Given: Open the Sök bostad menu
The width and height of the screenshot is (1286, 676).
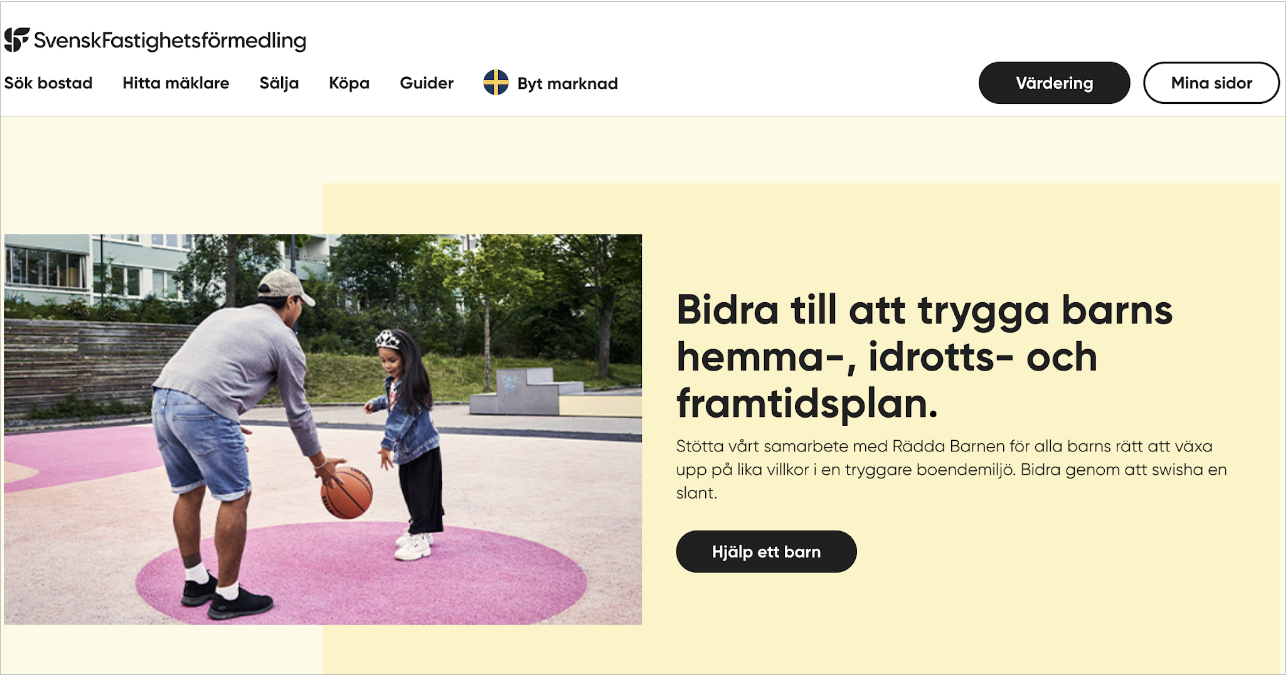Looking at the screenshot, I should (48, 83).
